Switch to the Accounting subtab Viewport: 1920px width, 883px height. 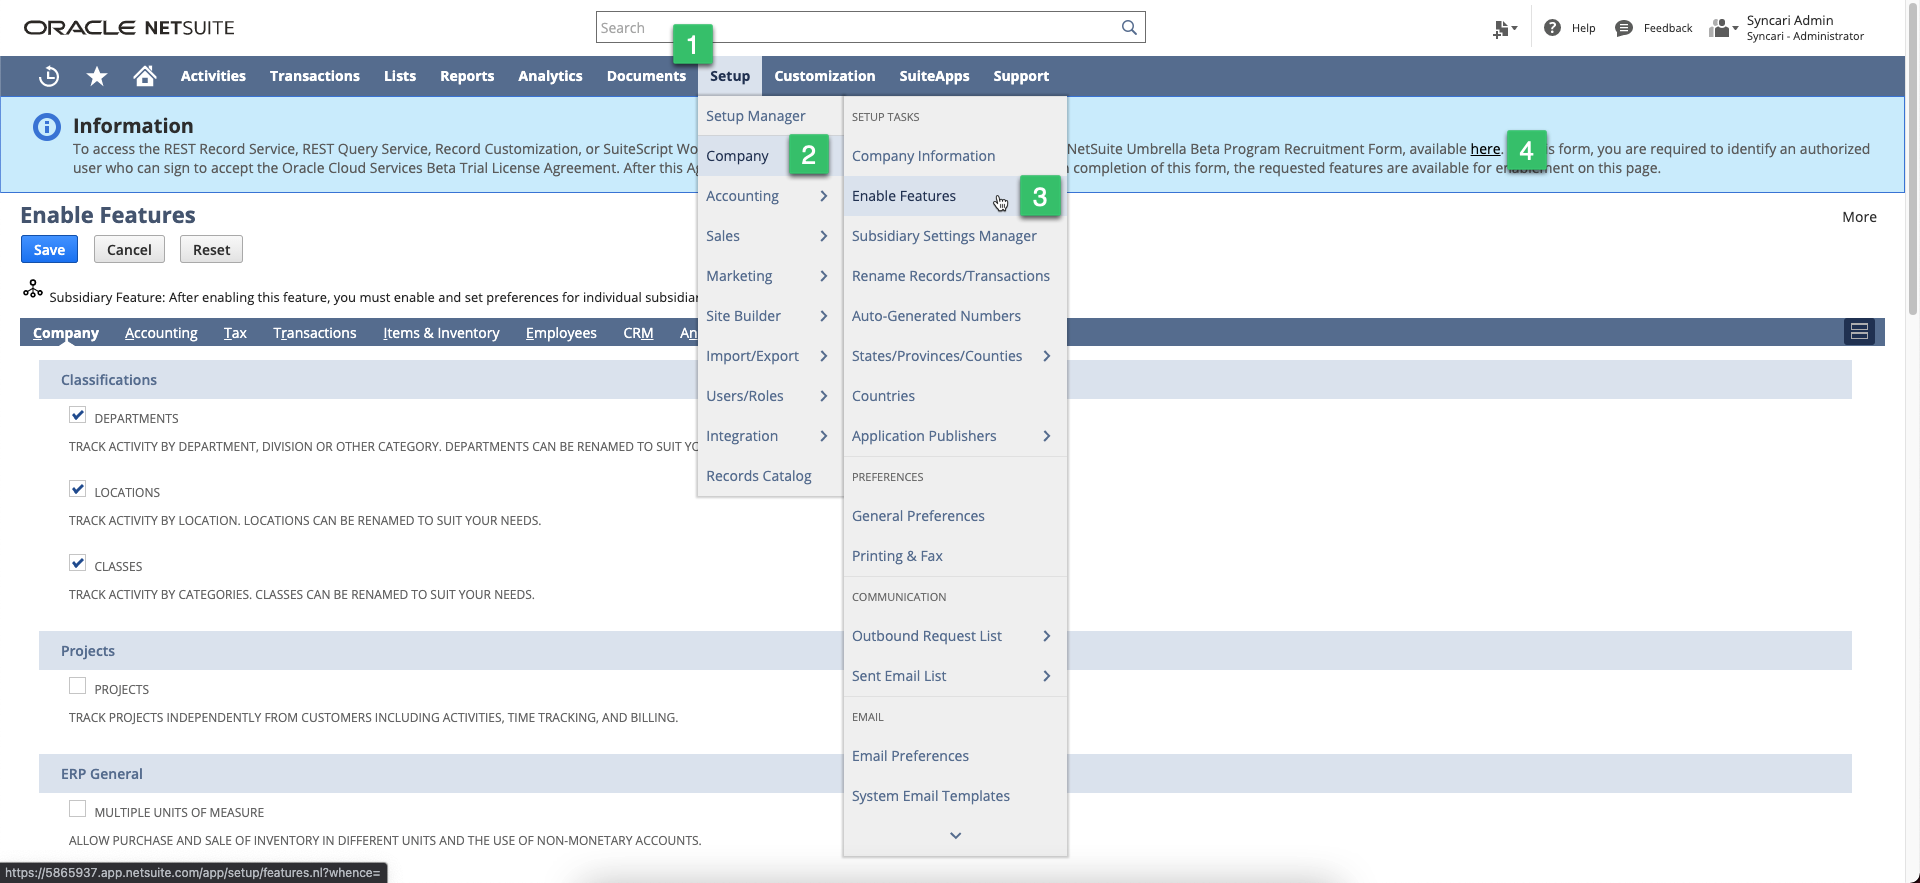[x=161, y=333]
